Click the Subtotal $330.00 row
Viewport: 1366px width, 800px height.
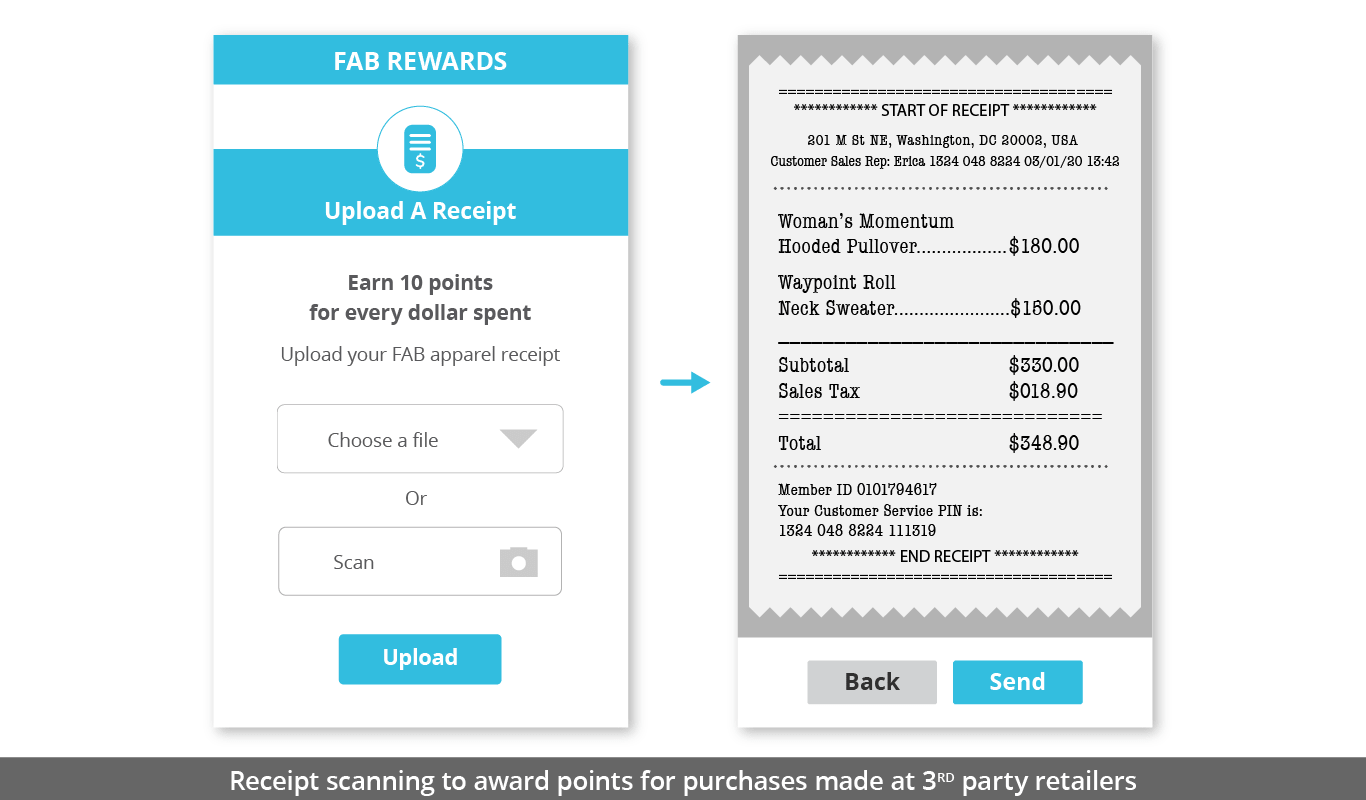click(x=928, y=365)
